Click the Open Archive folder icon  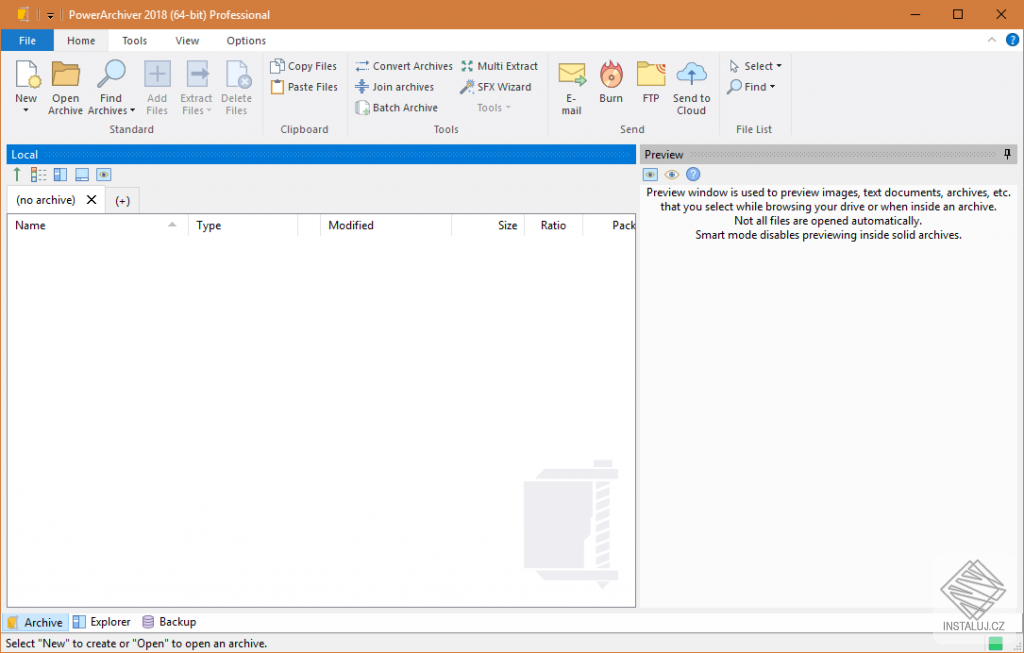65,74
